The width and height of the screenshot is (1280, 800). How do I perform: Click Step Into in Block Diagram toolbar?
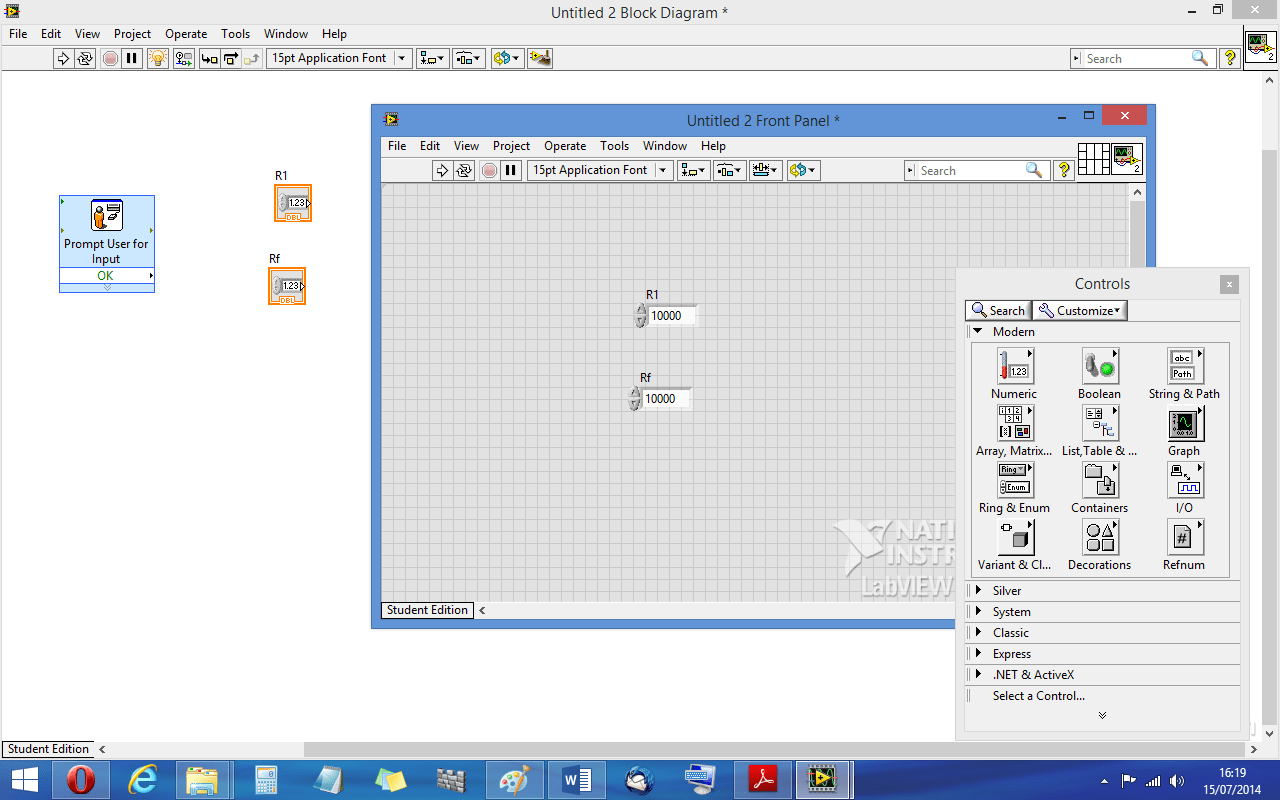(209, 58)
